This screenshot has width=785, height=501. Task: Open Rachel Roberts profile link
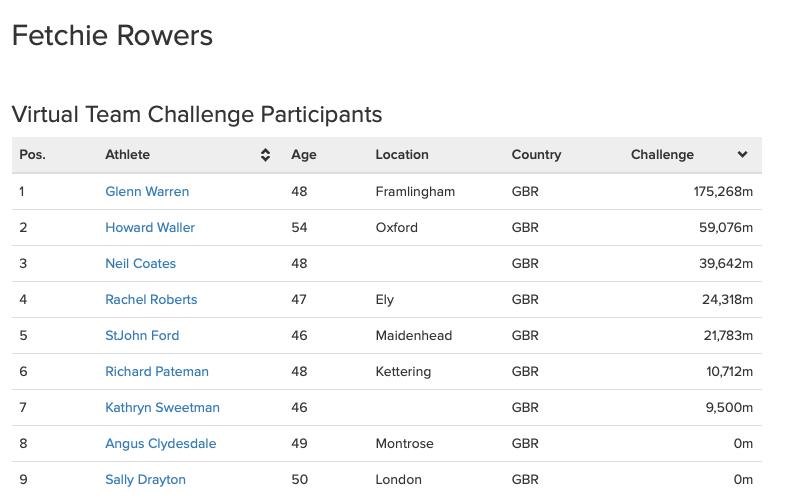[151, 300]
